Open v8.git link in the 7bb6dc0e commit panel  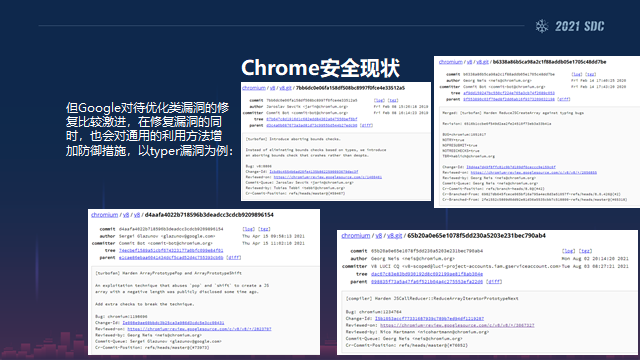pyautogui.click(x=285, y=88)
